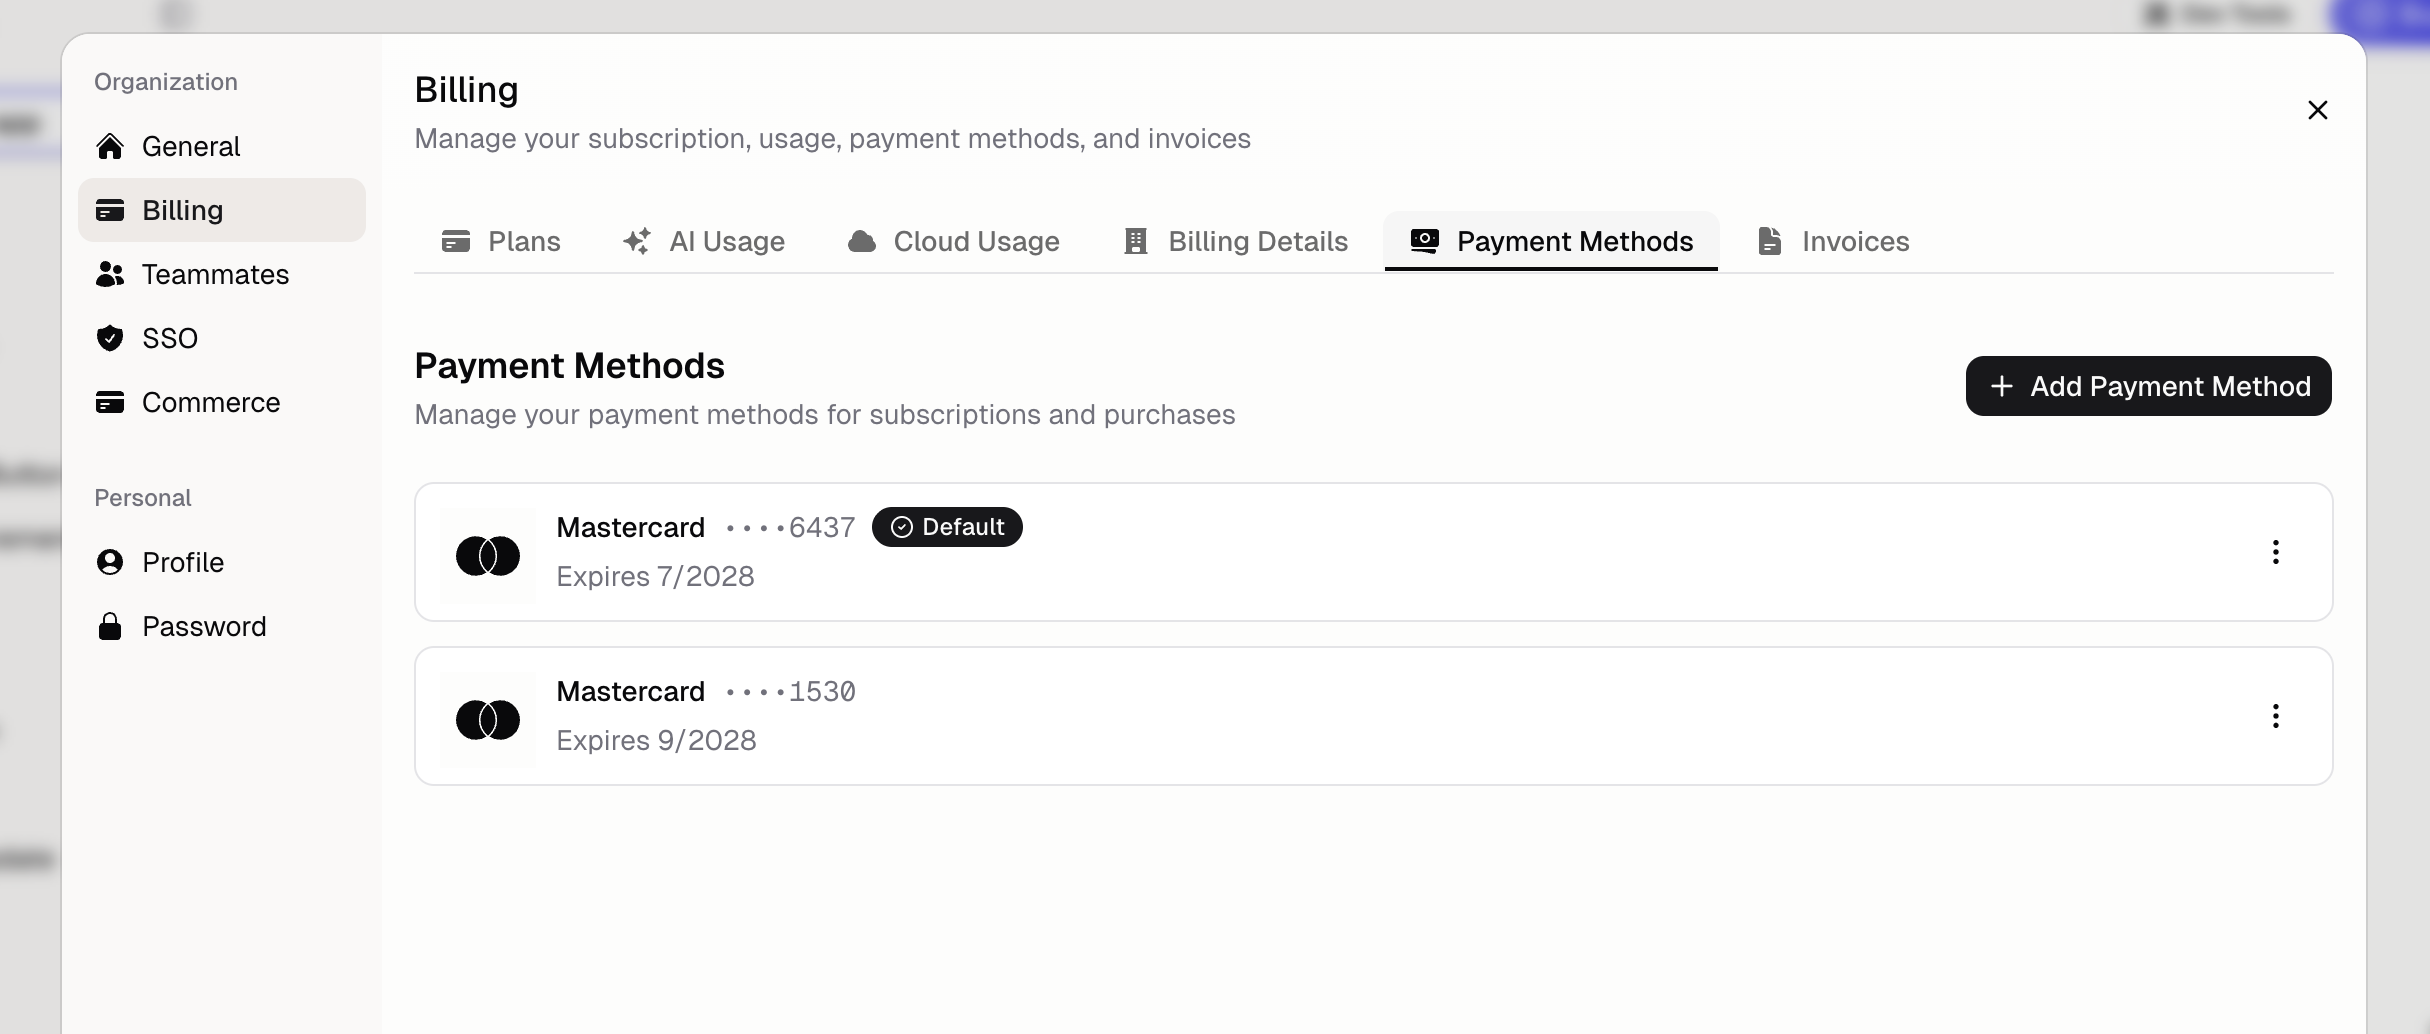The width and height of the screenshot is (2430, 1034).
Task: Open General organization settings
Action: pos(222,146)
